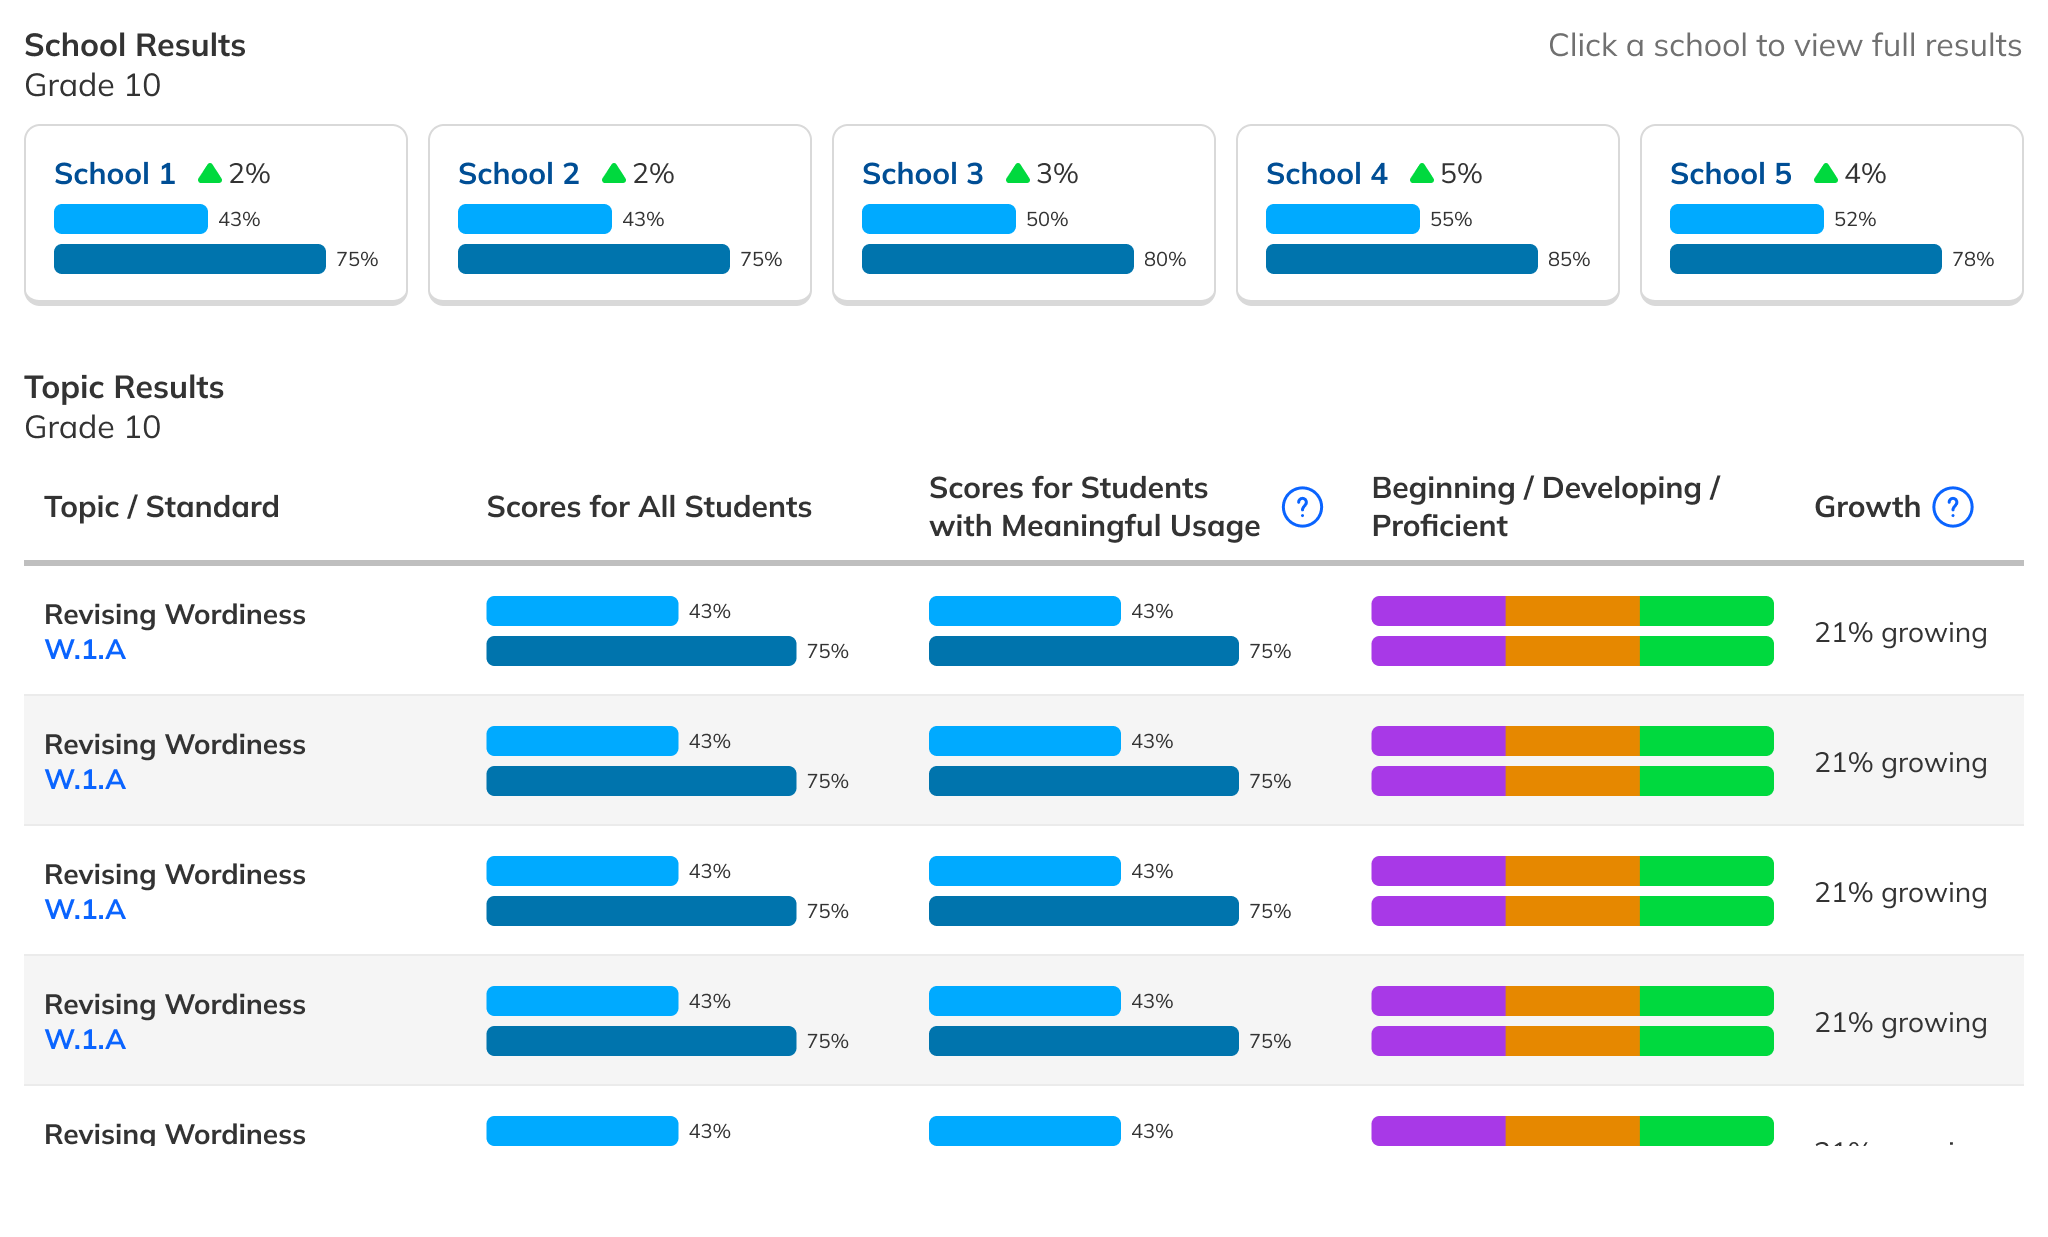Image resolution: width=2048 pixels, height=1237 pixels.
Task: Click first row's top purple Beginning segment
Action: 1438,611
